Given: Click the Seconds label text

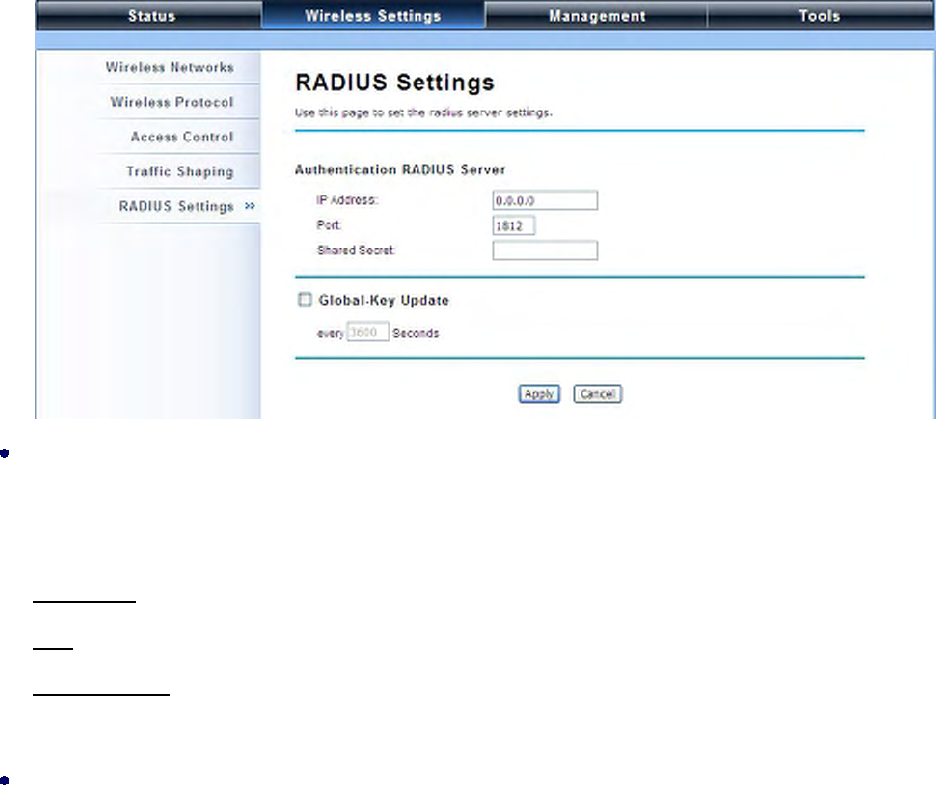Looking at the screenshot, I should coord(415,333).
